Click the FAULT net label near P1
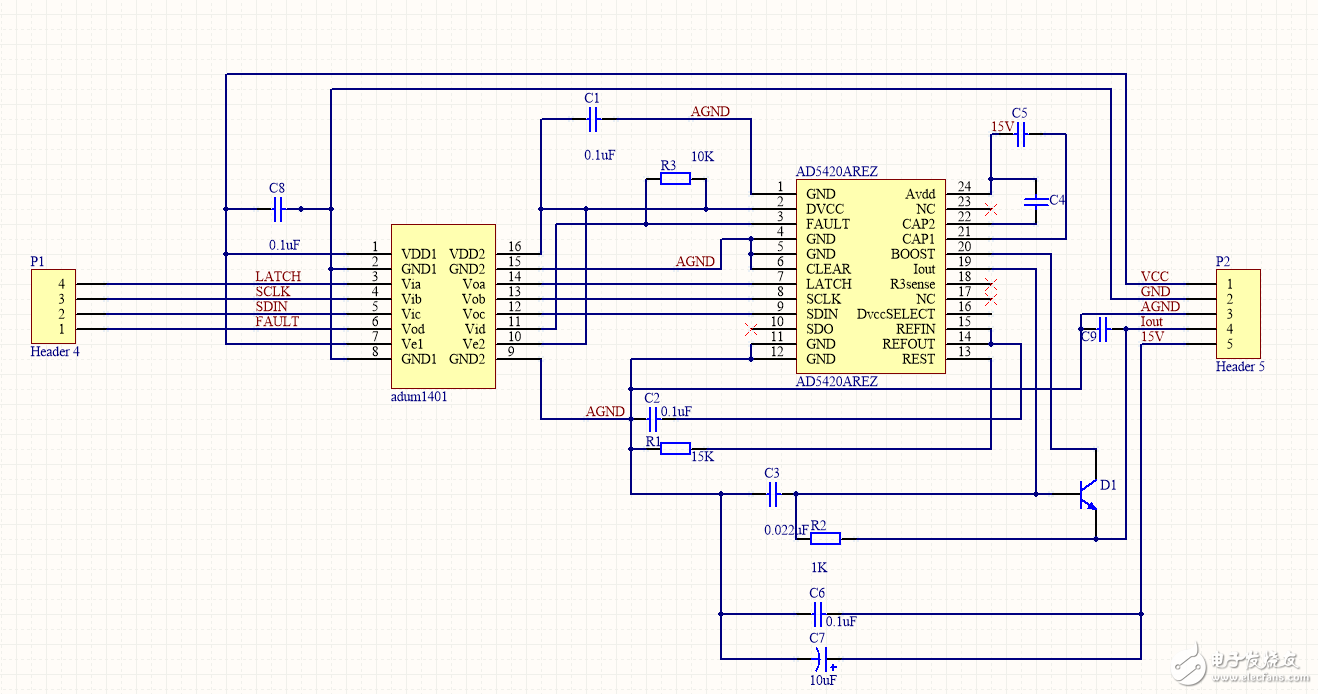 (x=277, y=321)
